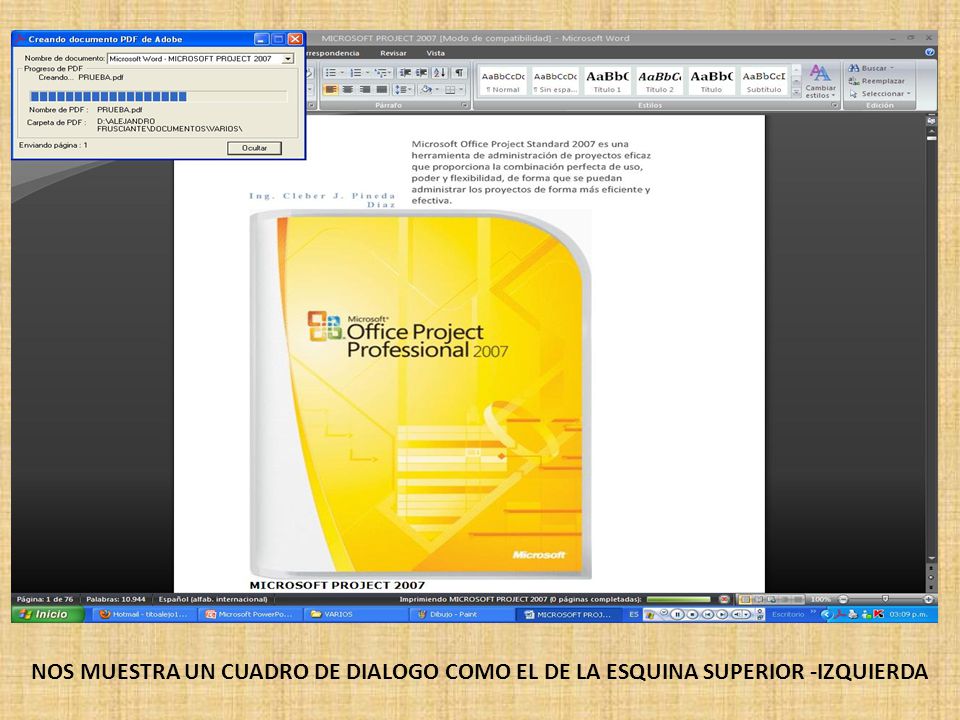
Task: Click the shading paint bucket icon
Action: pyautogui.click(x=426, y=89)
